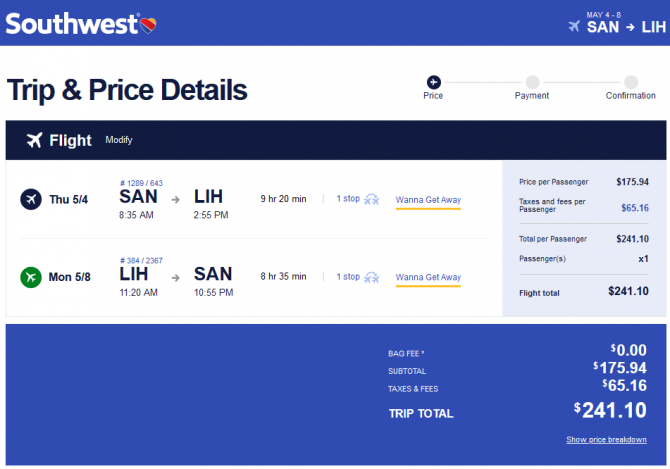Image resolution: width=670 pixels, height=469 pixels.
Task: Click the dark departing-flight icon for Thu 5/4
Action: [31, 199]
